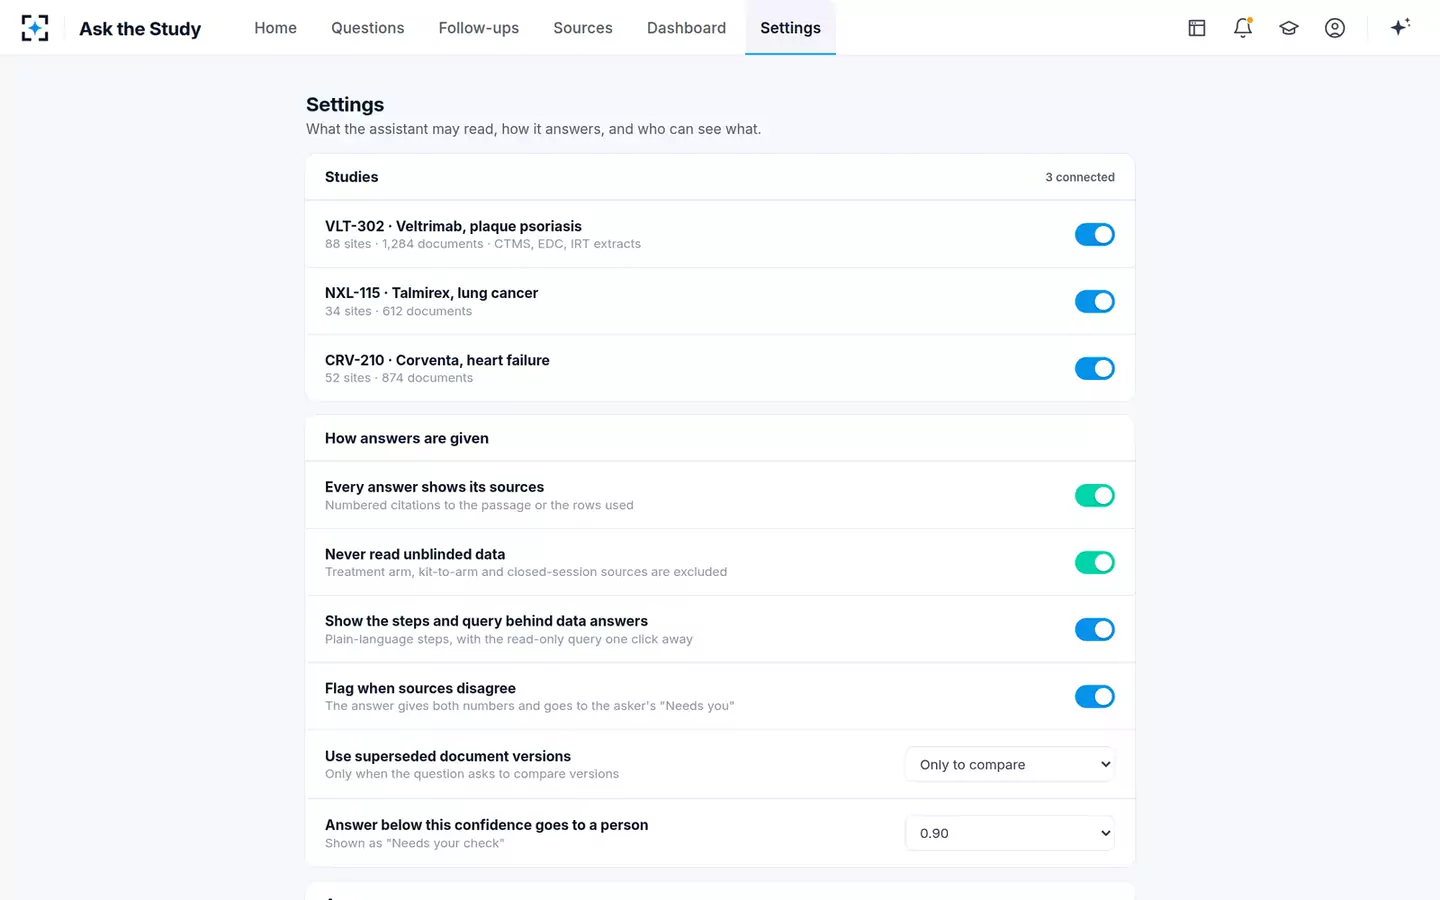Viewport: 1440px width, 900px height.
Task: Open the Questions tab
Action: pyautogui.click(x=368, y=28)
